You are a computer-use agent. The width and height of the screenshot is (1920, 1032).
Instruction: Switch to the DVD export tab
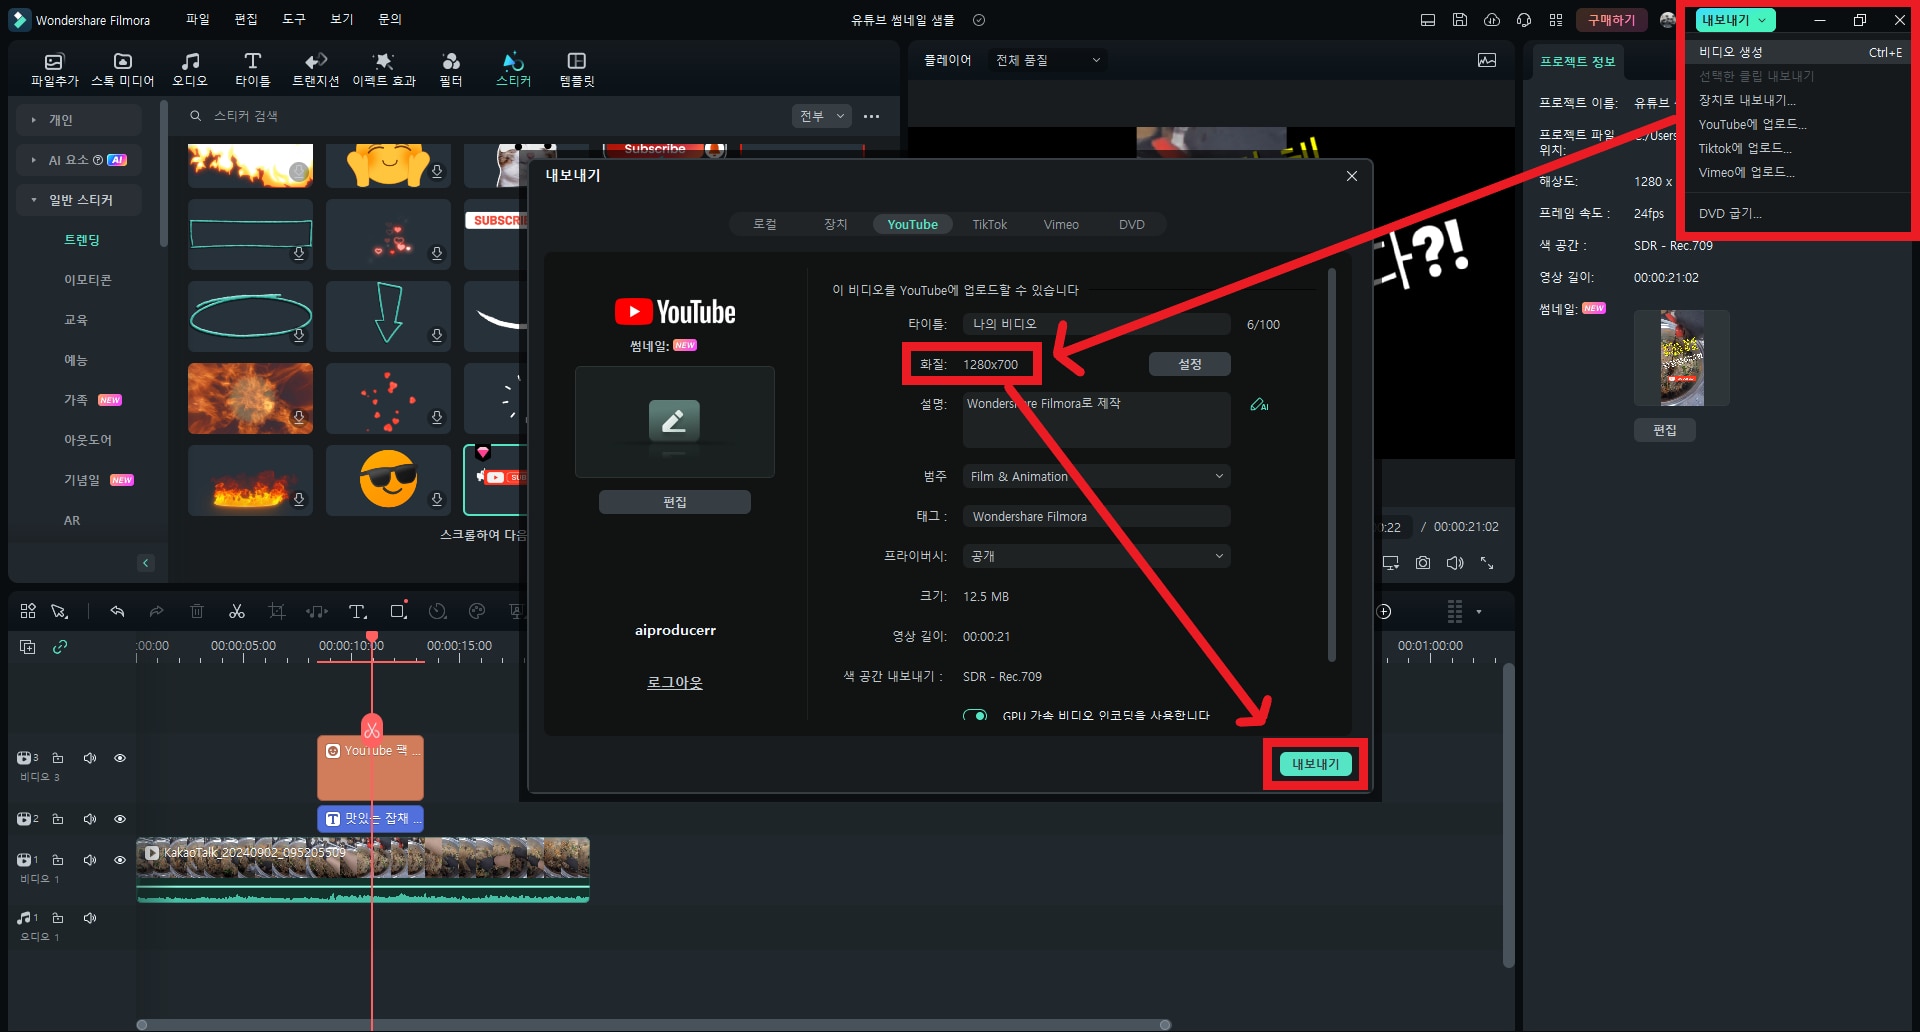pyautogui.click(x=1132, y=224)
